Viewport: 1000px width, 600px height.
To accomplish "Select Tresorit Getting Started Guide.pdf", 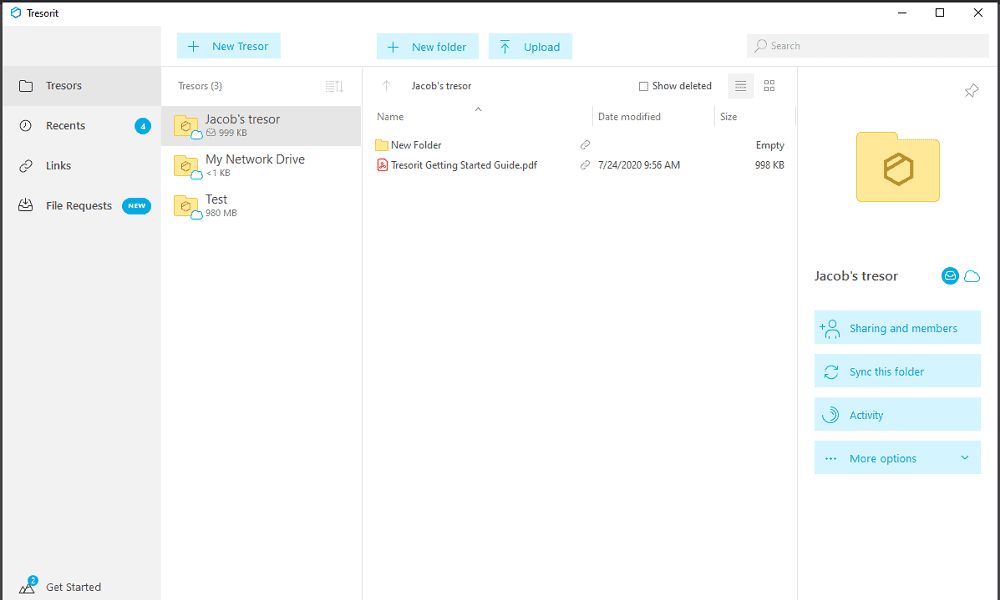I will coord(580,165).
